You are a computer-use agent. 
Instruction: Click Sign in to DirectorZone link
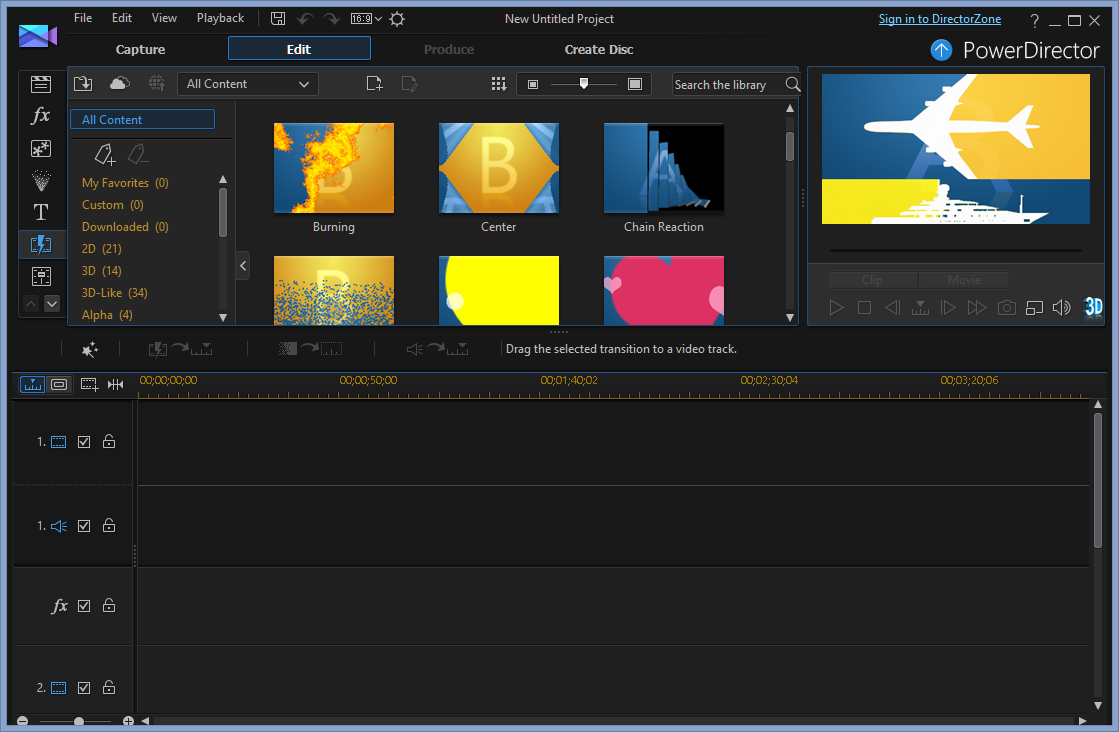click(x=940, y=19)
